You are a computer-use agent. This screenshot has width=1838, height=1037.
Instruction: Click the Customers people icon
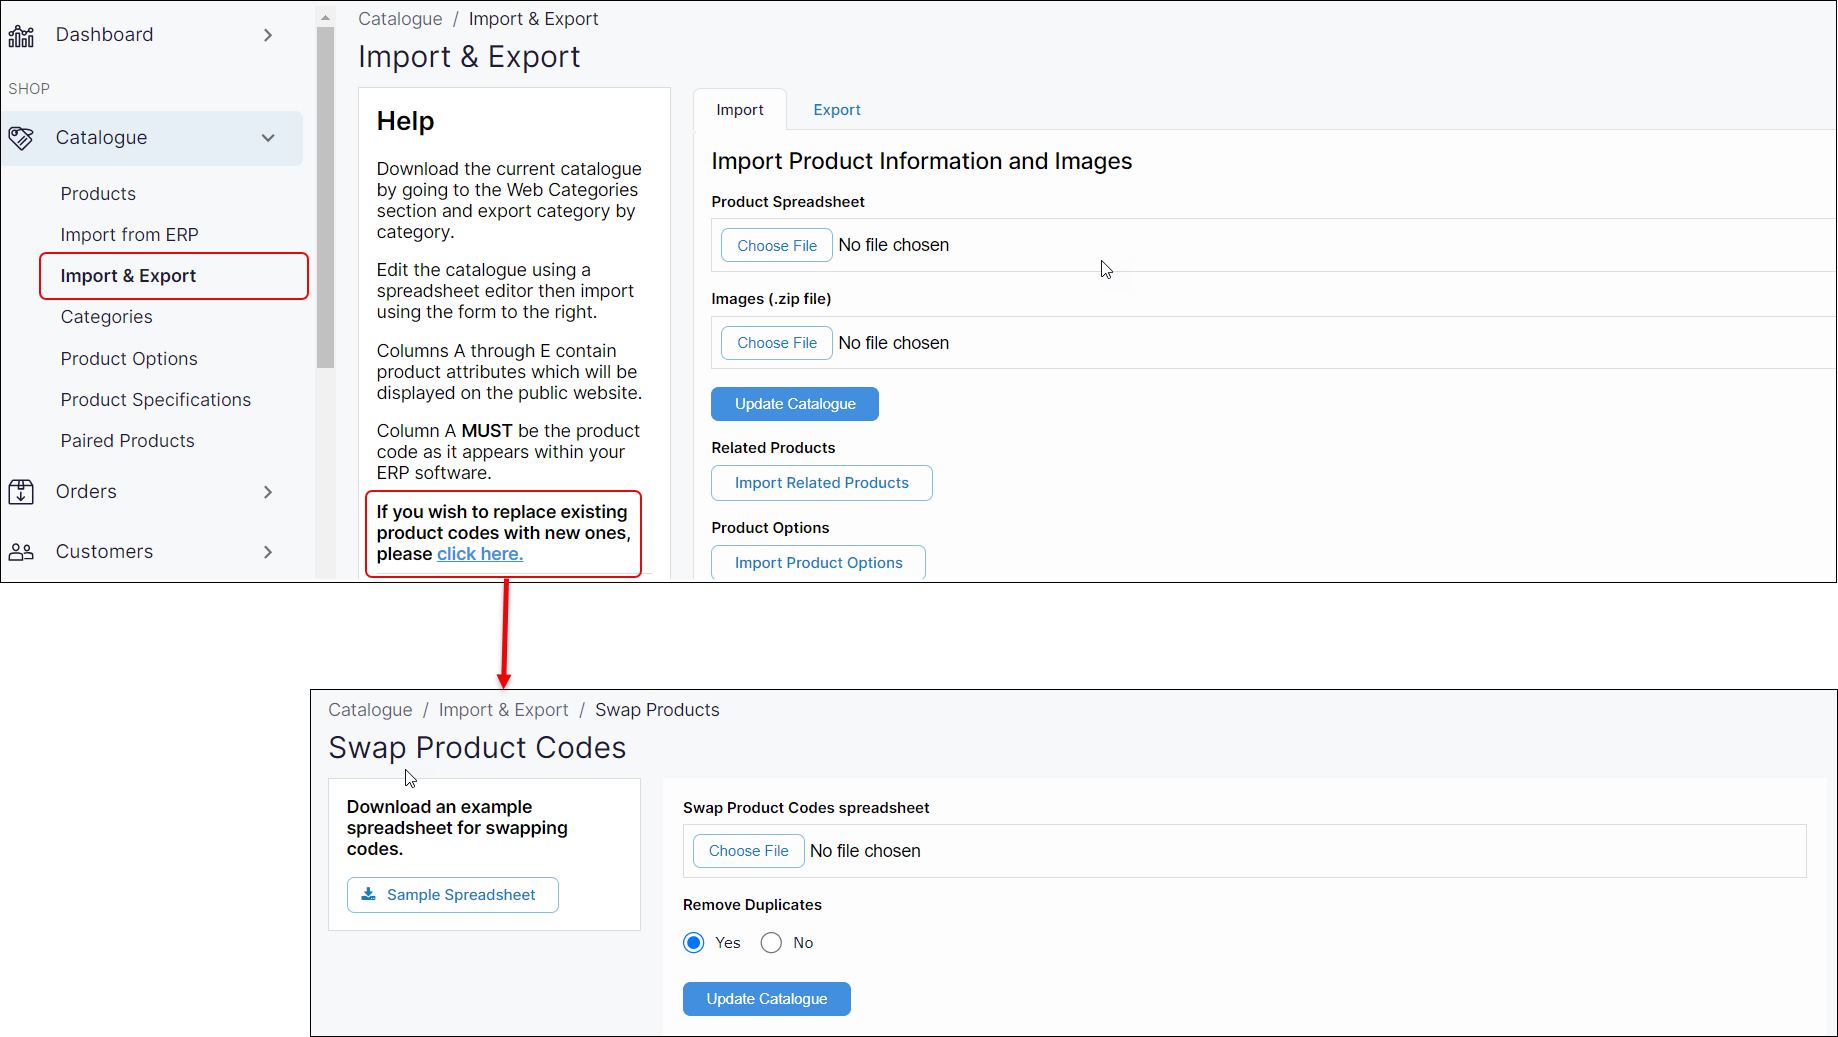(21, 552)
